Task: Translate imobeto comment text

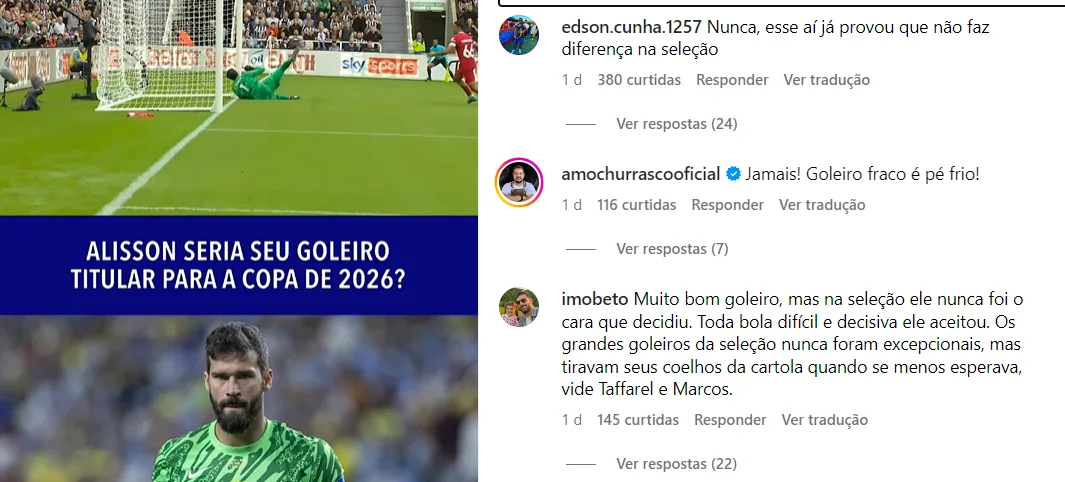Action: click(x=825, y=420)
